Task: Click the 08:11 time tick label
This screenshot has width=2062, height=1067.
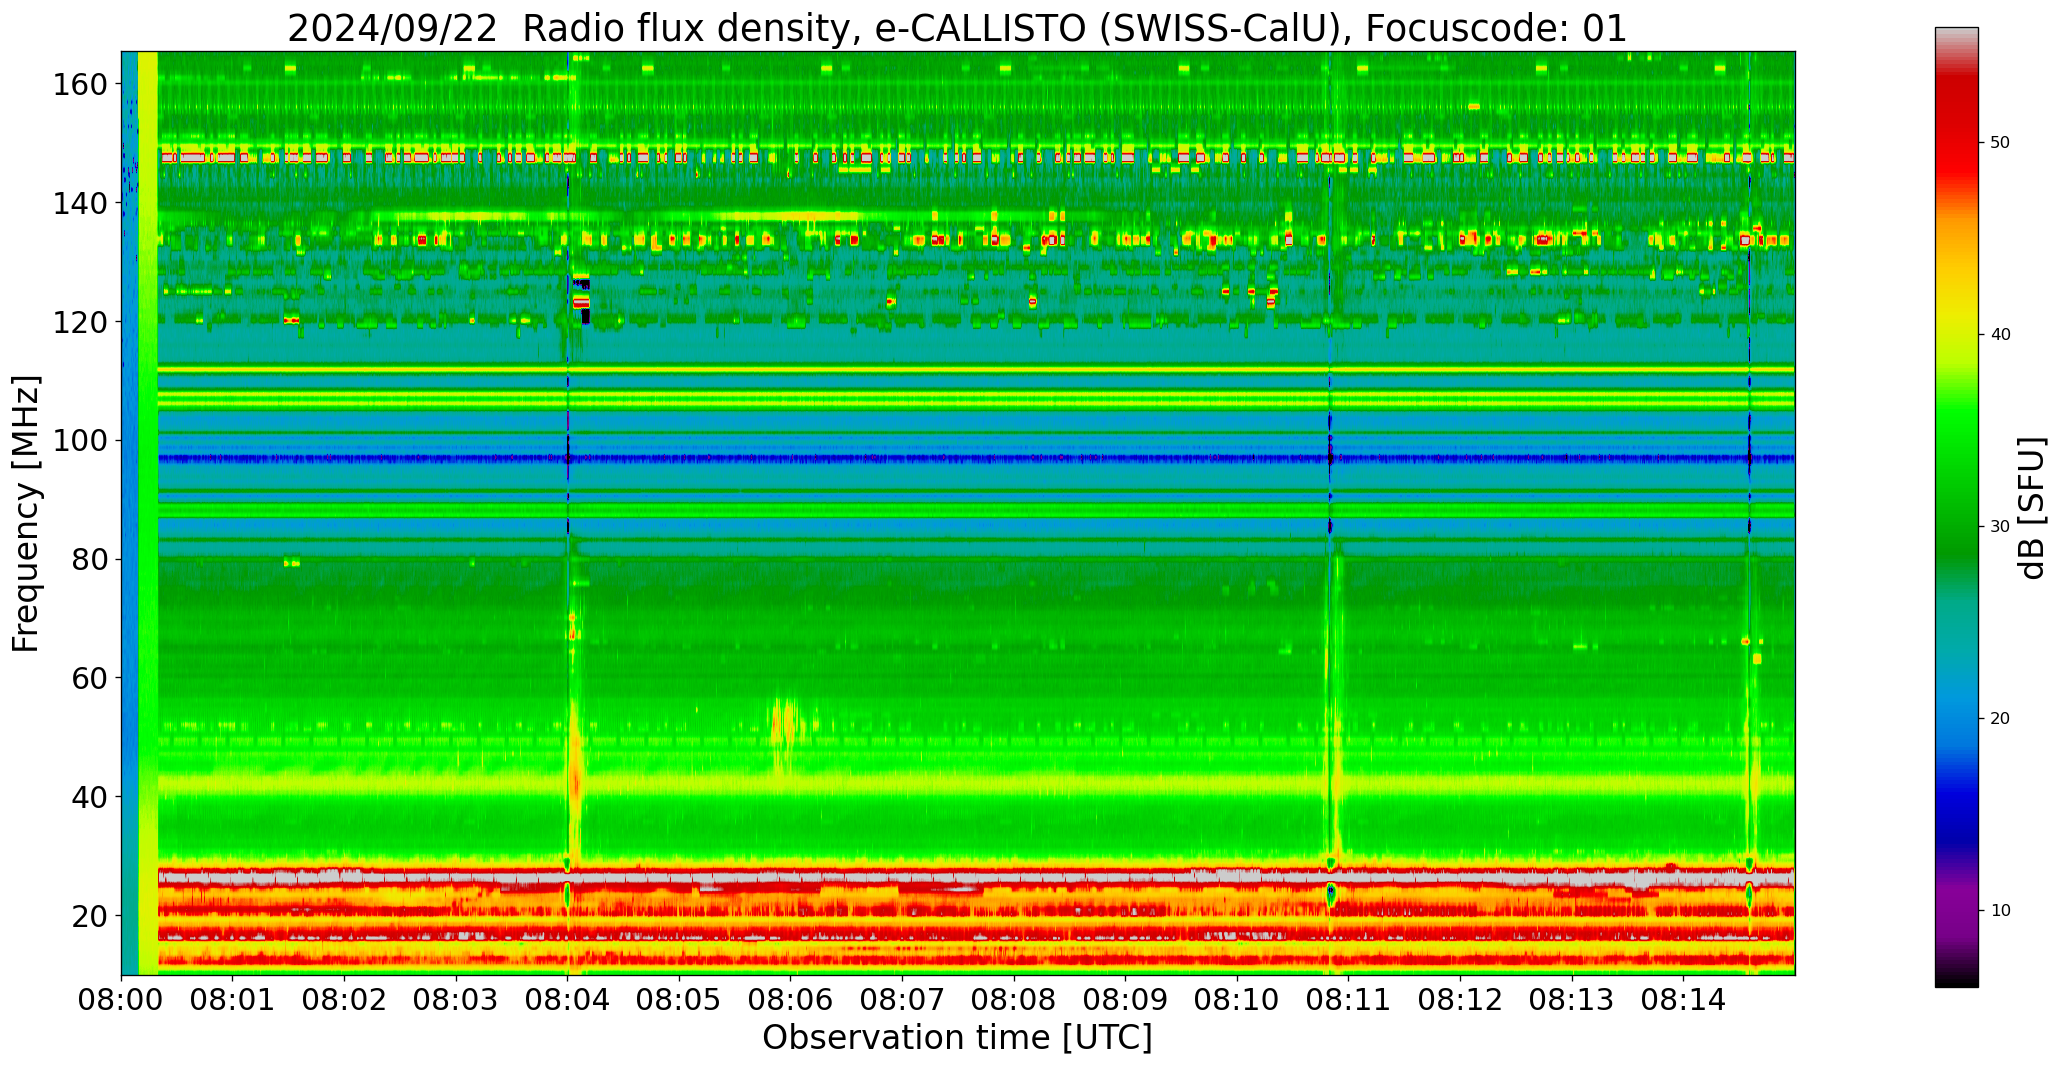Action: [1348, 999]
